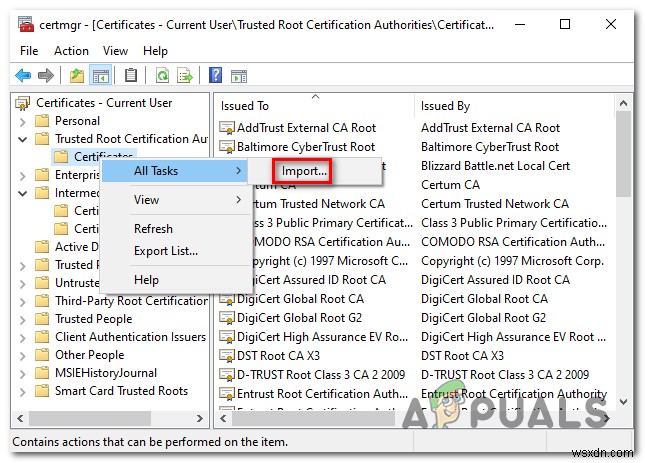
Task: Click the Other People folder icon
Action: (42, 355)
